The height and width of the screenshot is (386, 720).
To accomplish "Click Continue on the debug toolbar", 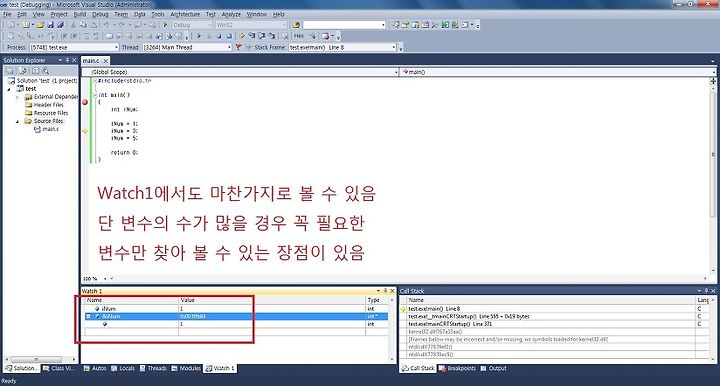I will tap(199, 36).
